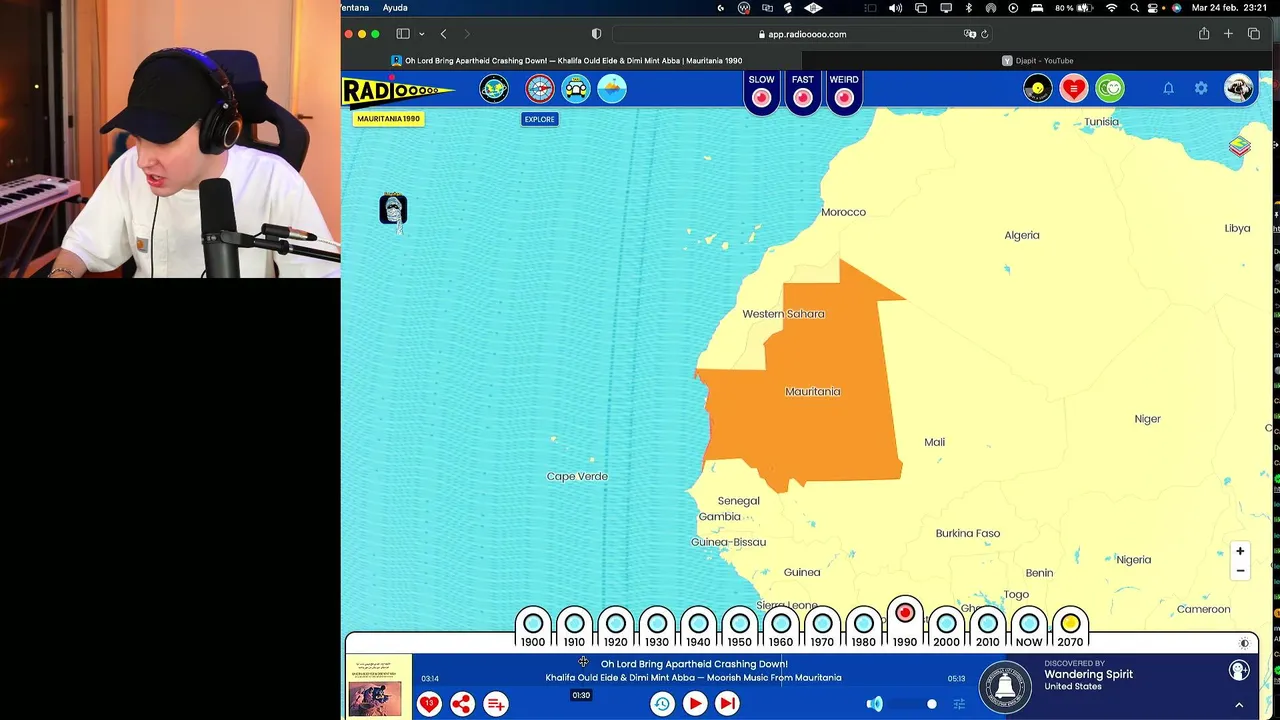Select the compass Explore mode icon
1280x720 pixels.
(540, 88)
